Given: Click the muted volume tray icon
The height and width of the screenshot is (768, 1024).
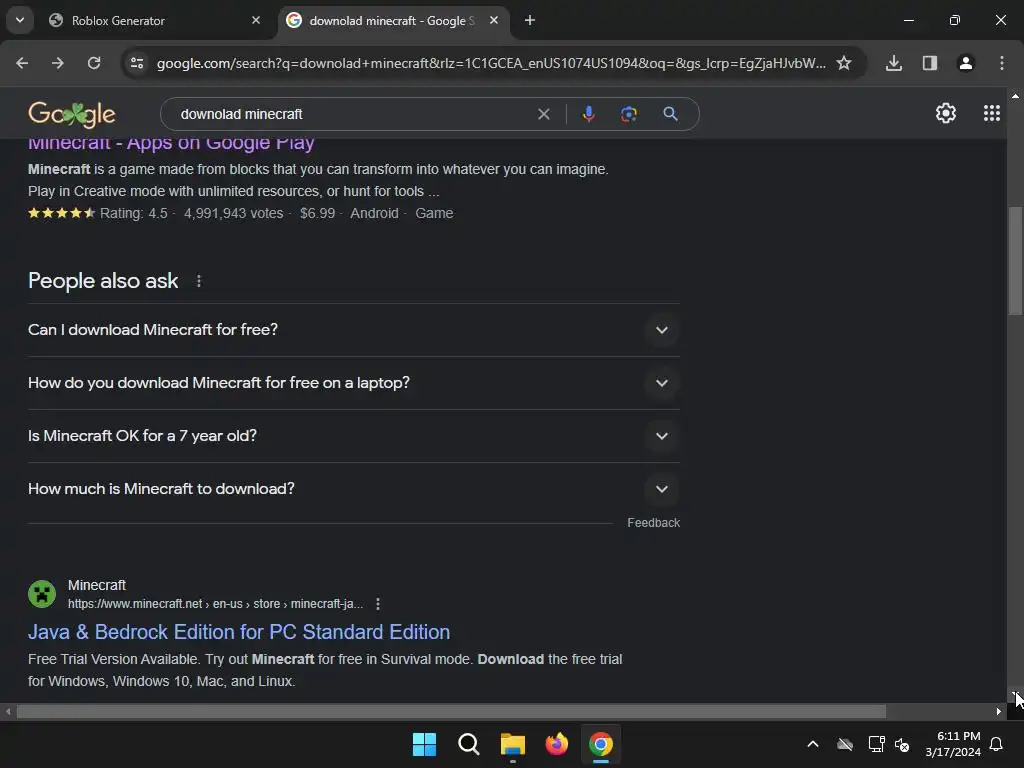Looking at the screenshot, I should click(902, 744).
